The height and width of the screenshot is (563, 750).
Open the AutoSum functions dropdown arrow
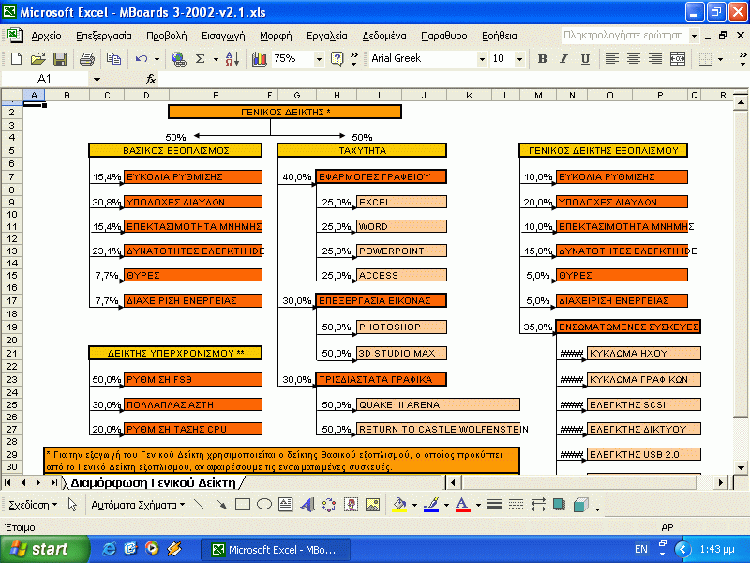216,59
